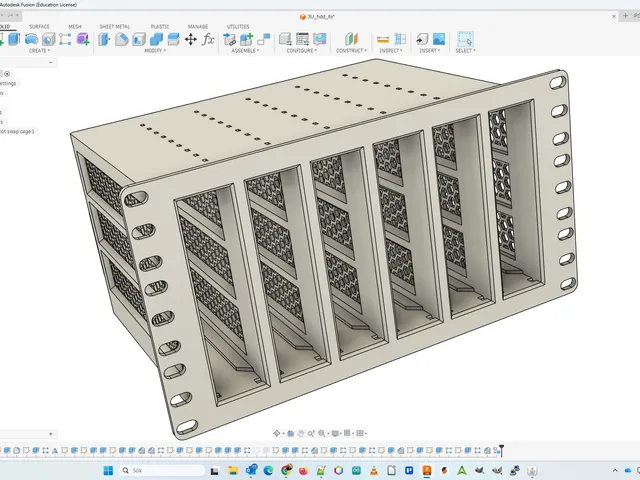640x480 pixels.
Task: Open the CONSTRUCT dropdown menu
Action: pos(351,51)
